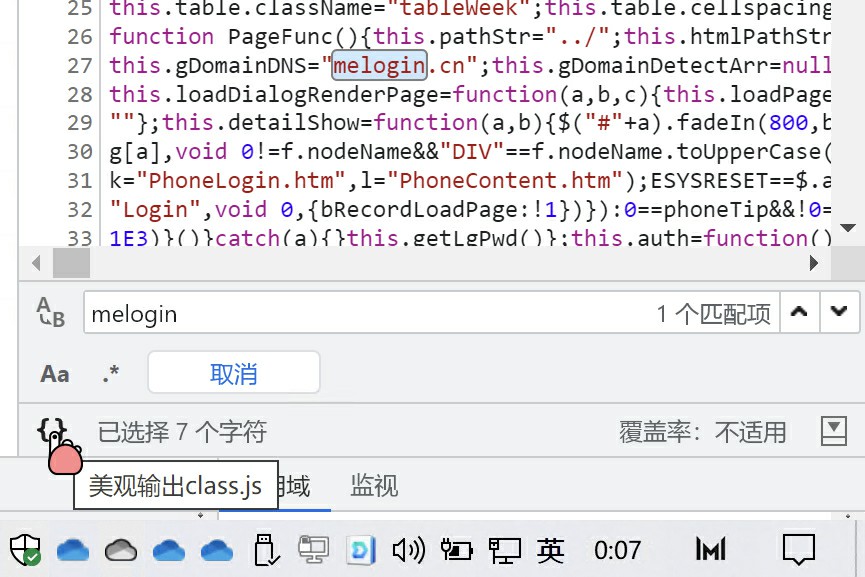Toggle regular expression (.*) search option

[x=111, y=374]
